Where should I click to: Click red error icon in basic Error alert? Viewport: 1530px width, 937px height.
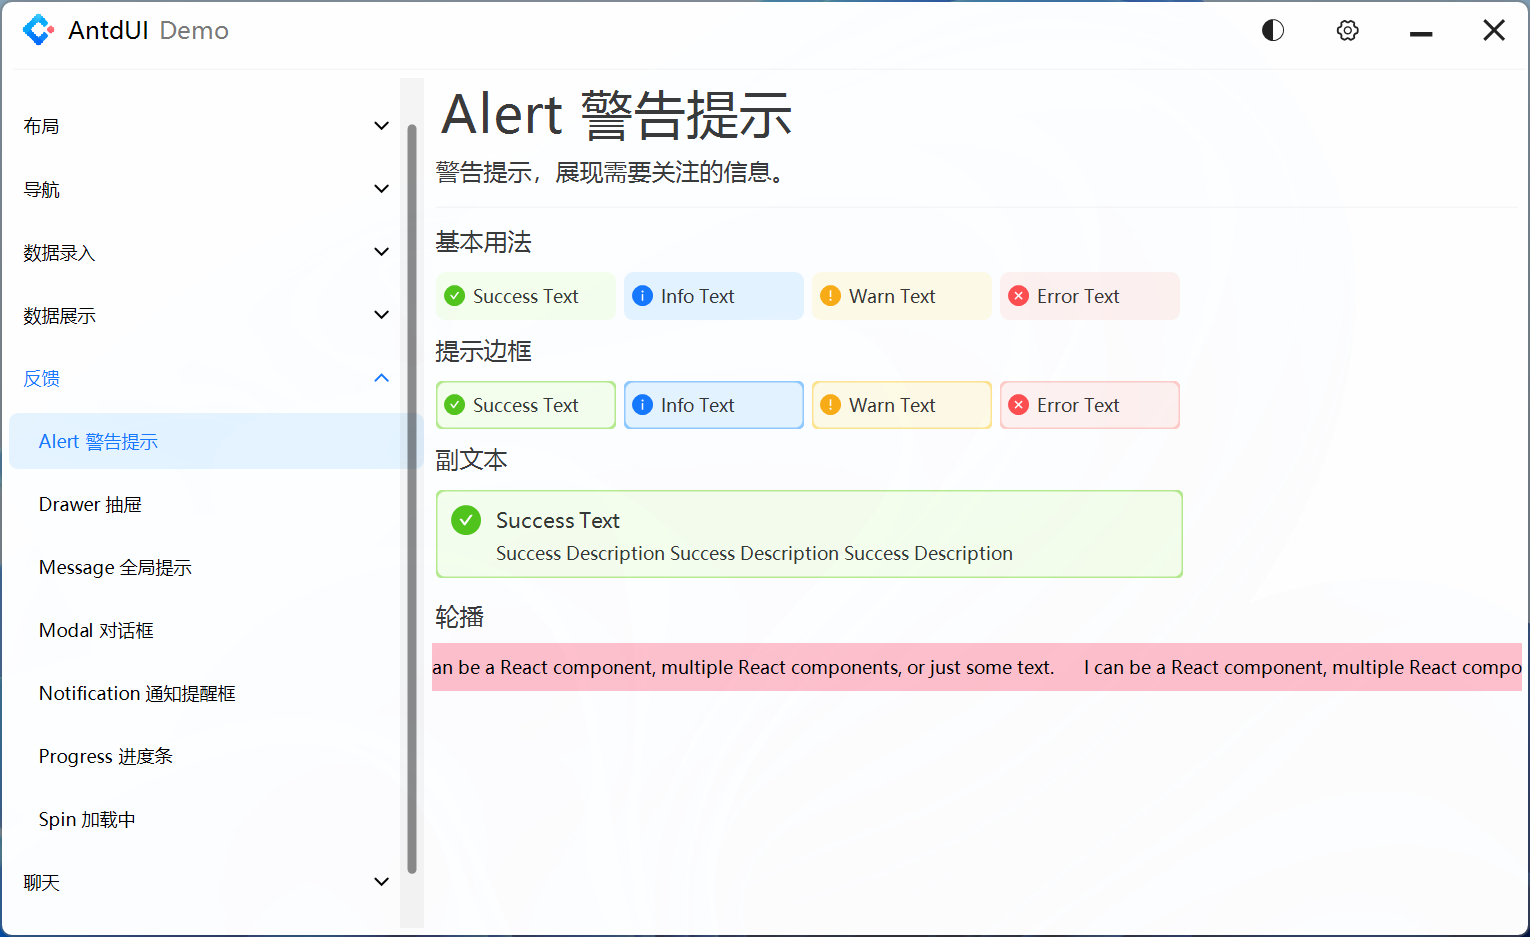[x=1018, y=296]
